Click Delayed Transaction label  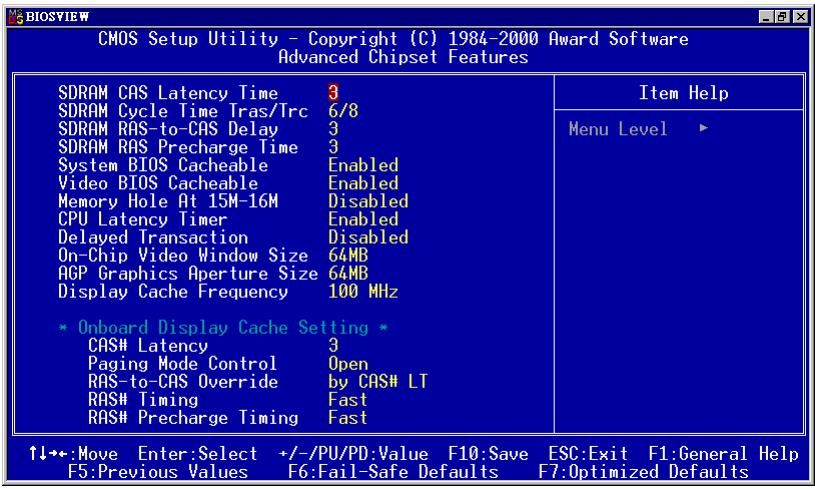pos(153,237)
